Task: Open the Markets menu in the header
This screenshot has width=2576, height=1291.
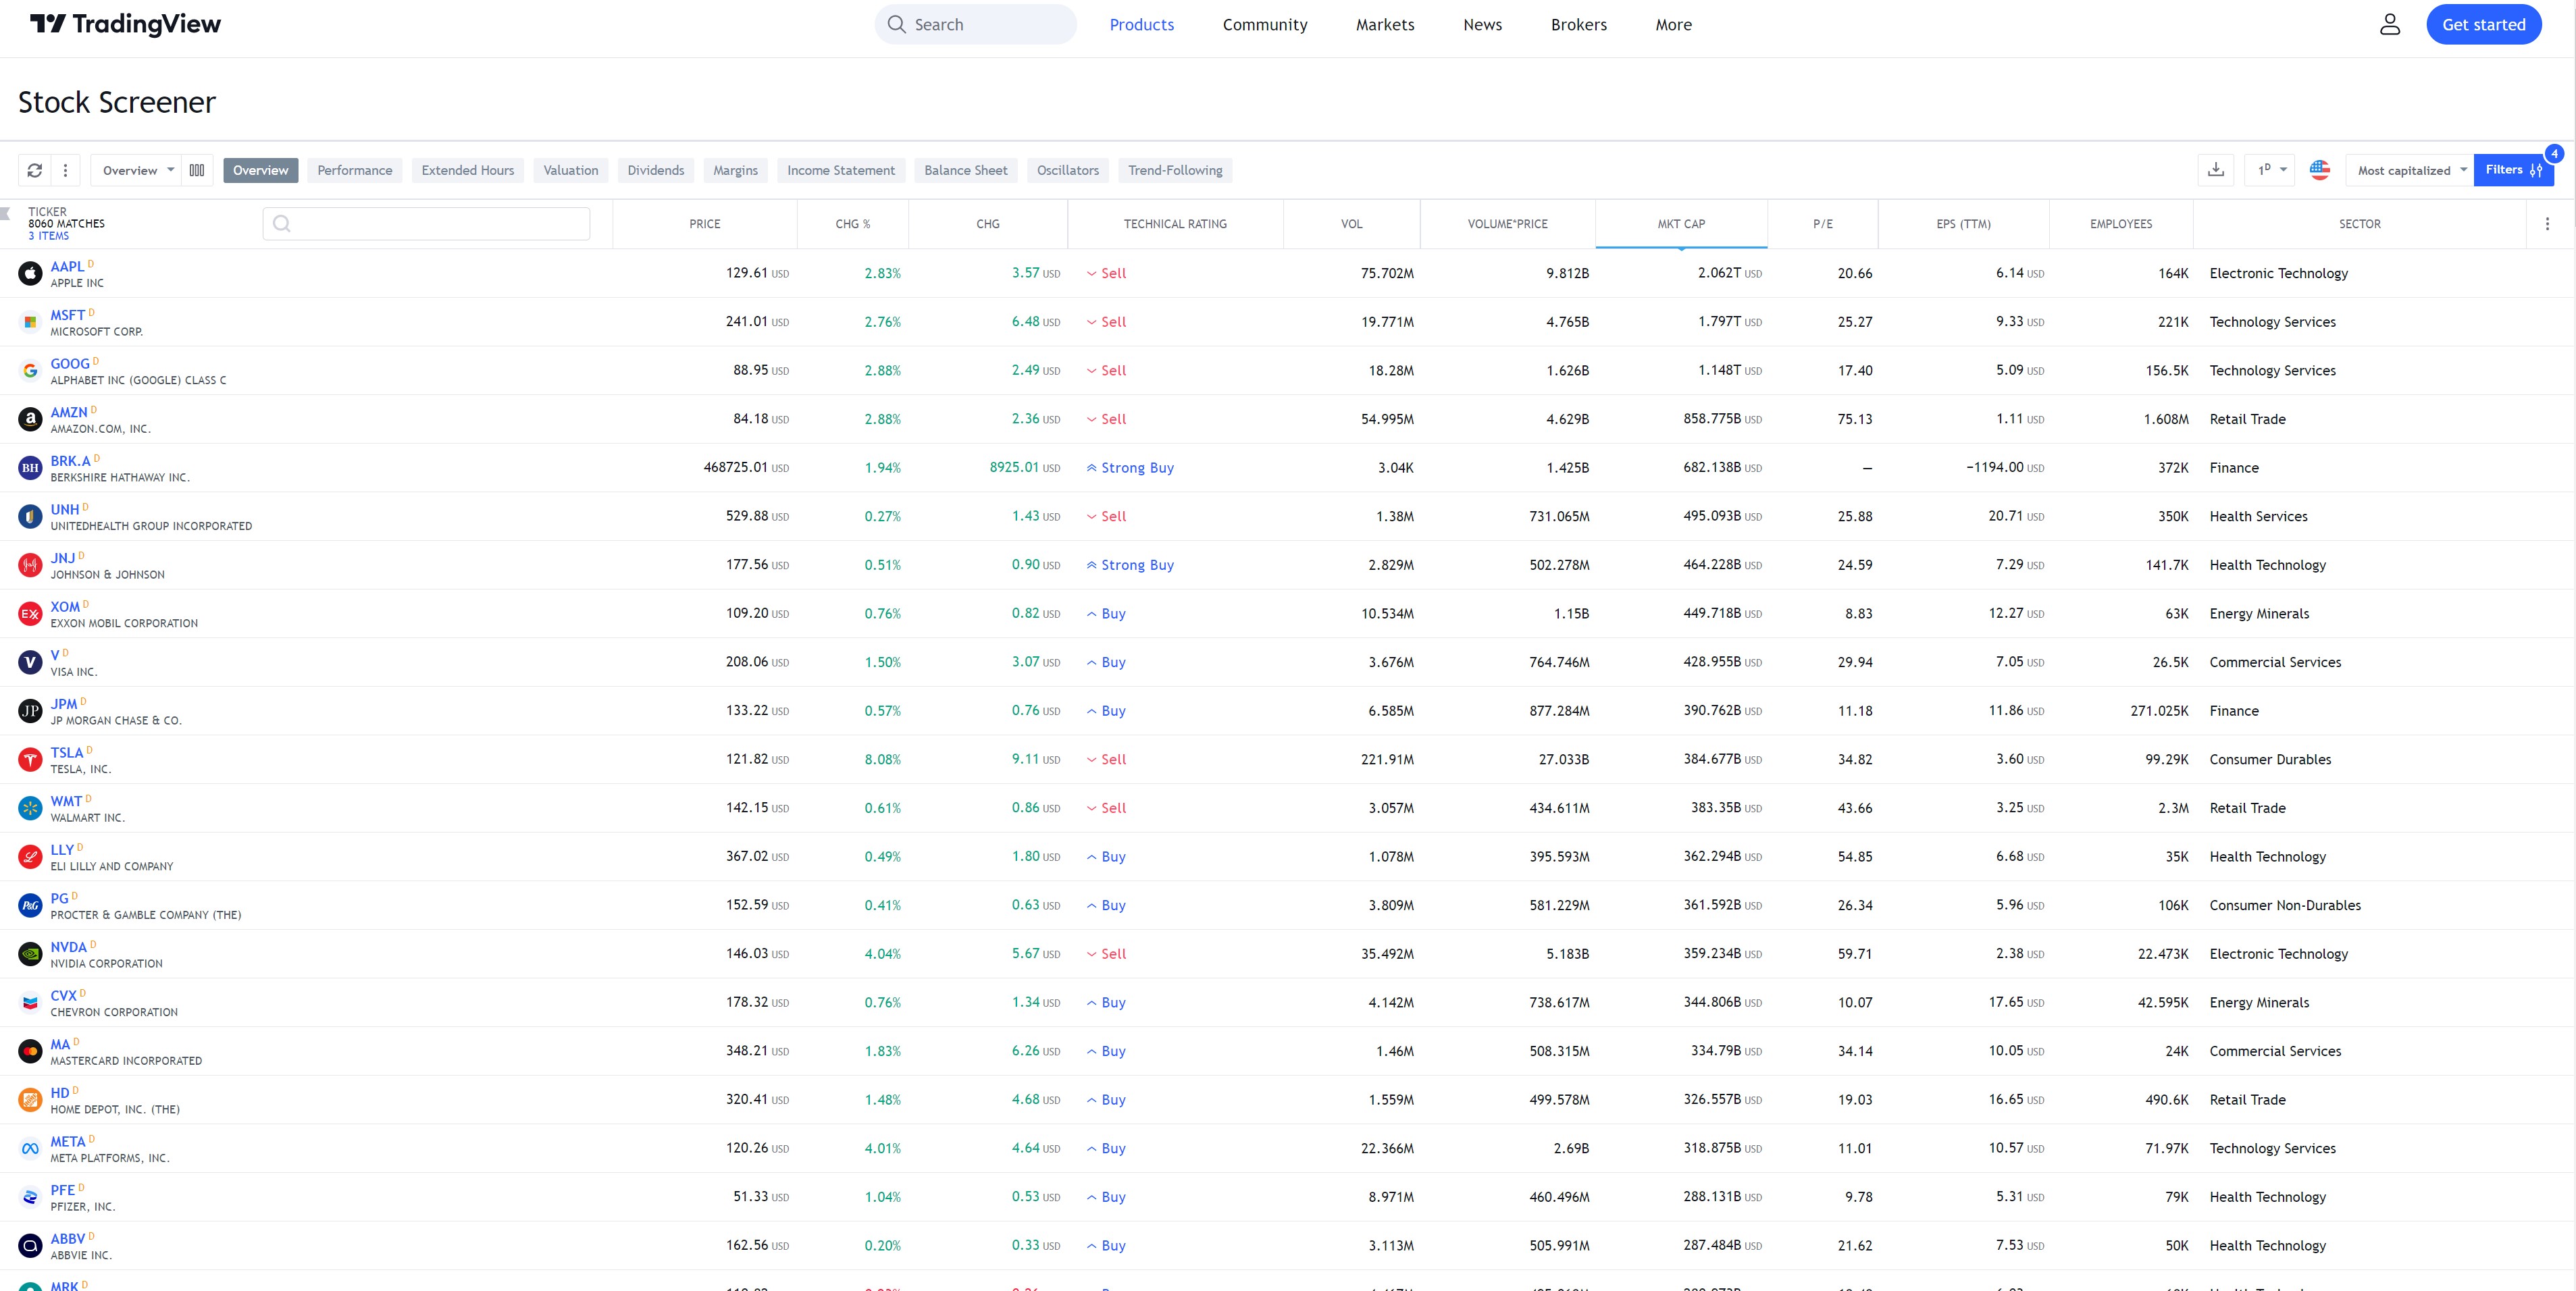Action: pos(1385,24)
